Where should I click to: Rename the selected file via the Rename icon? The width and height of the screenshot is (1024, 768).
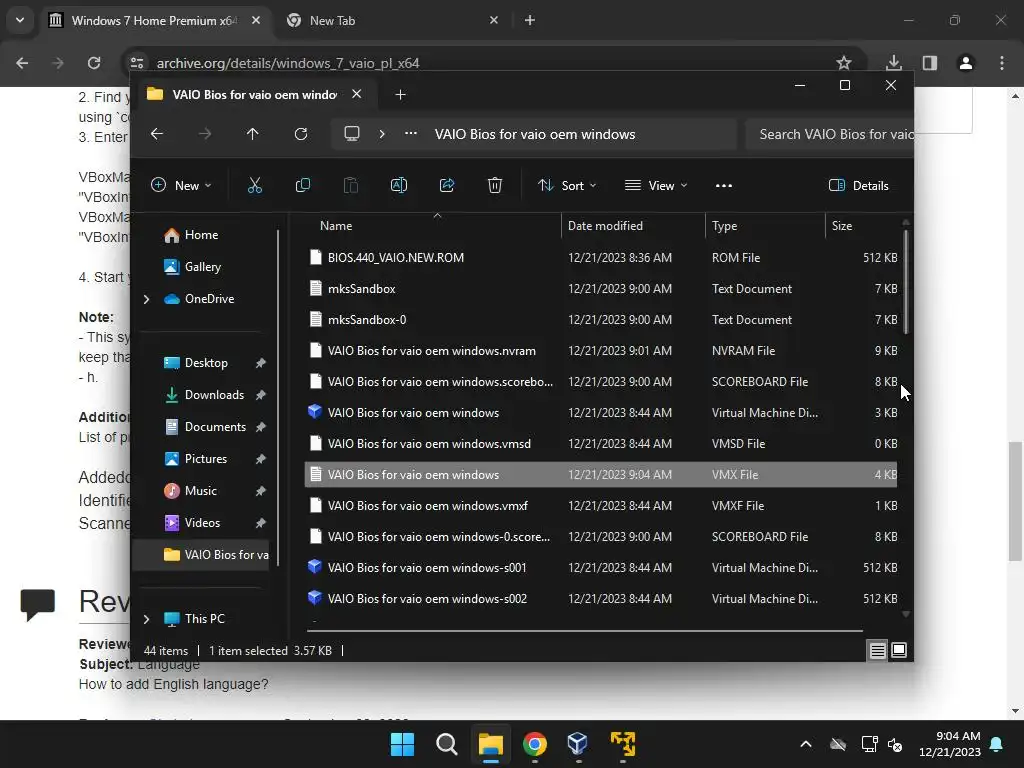[x=398, y=185]
